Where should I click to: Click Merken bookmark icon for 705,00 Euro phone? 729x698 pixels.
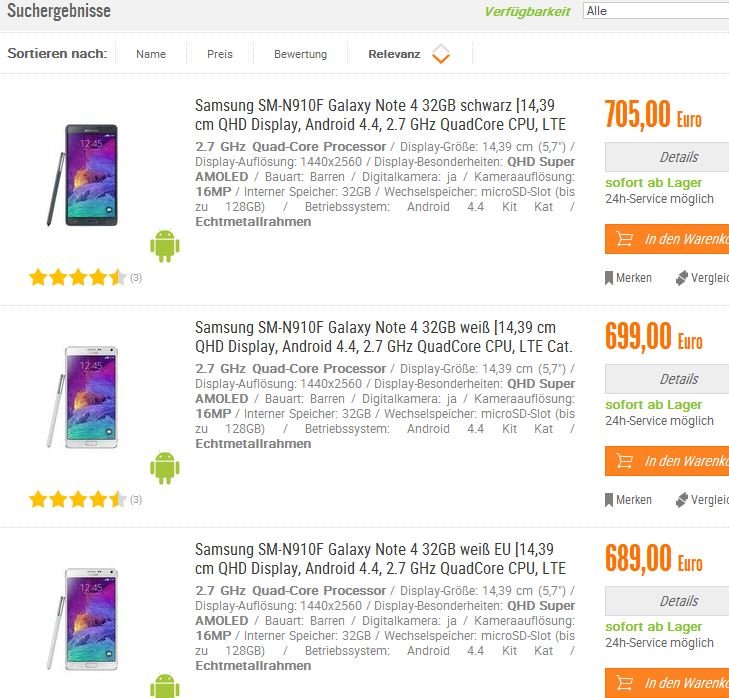tap(609, 278)
